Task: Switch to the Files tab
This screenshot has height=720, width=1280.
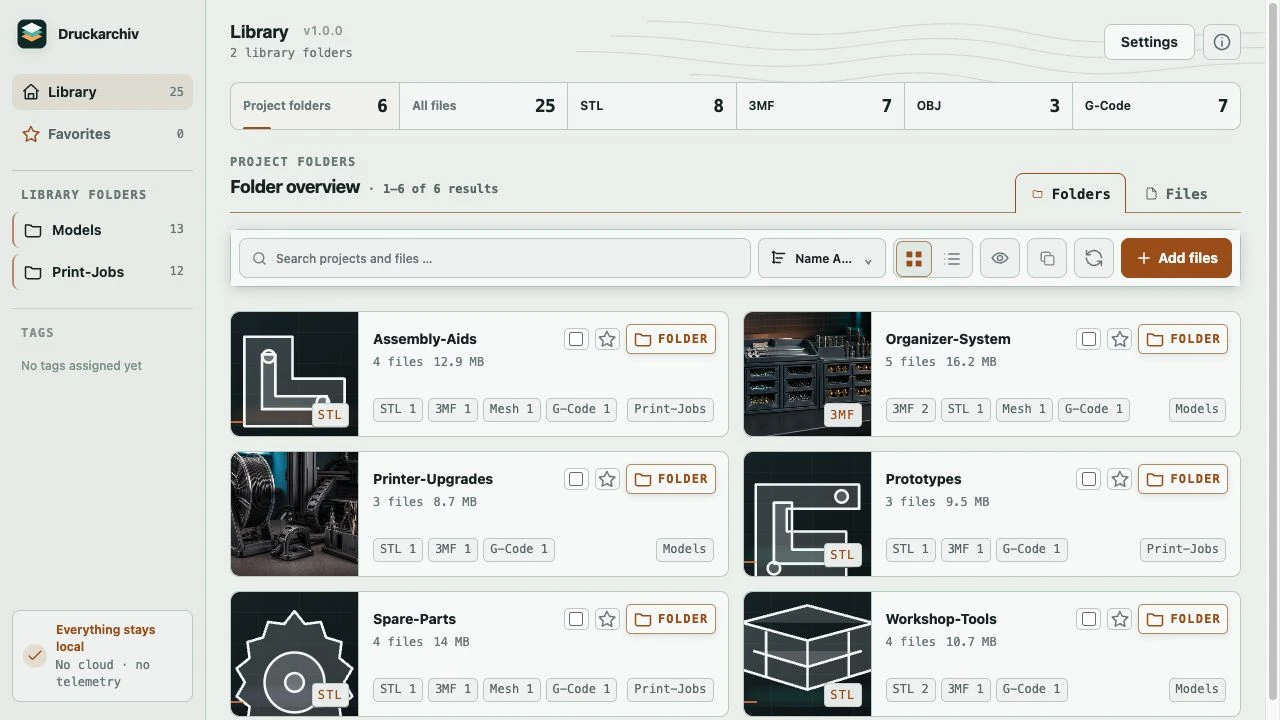Action: click(x=1176, y=194)
